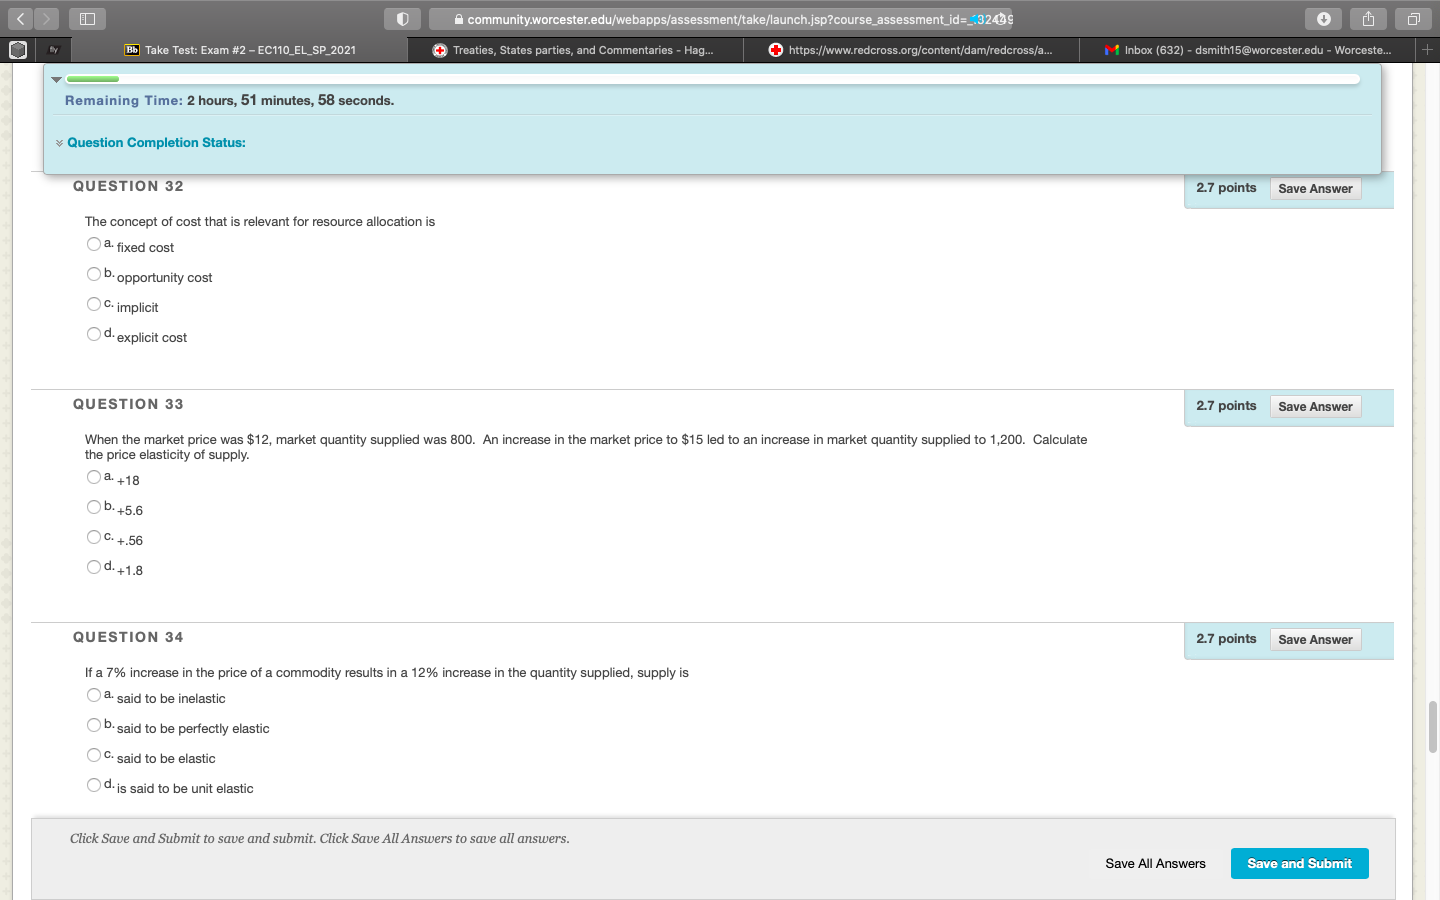Screen dimensions: 1440x900
Task: Click the page vertical scrollbar thumb
Action: pos(1432,727)
